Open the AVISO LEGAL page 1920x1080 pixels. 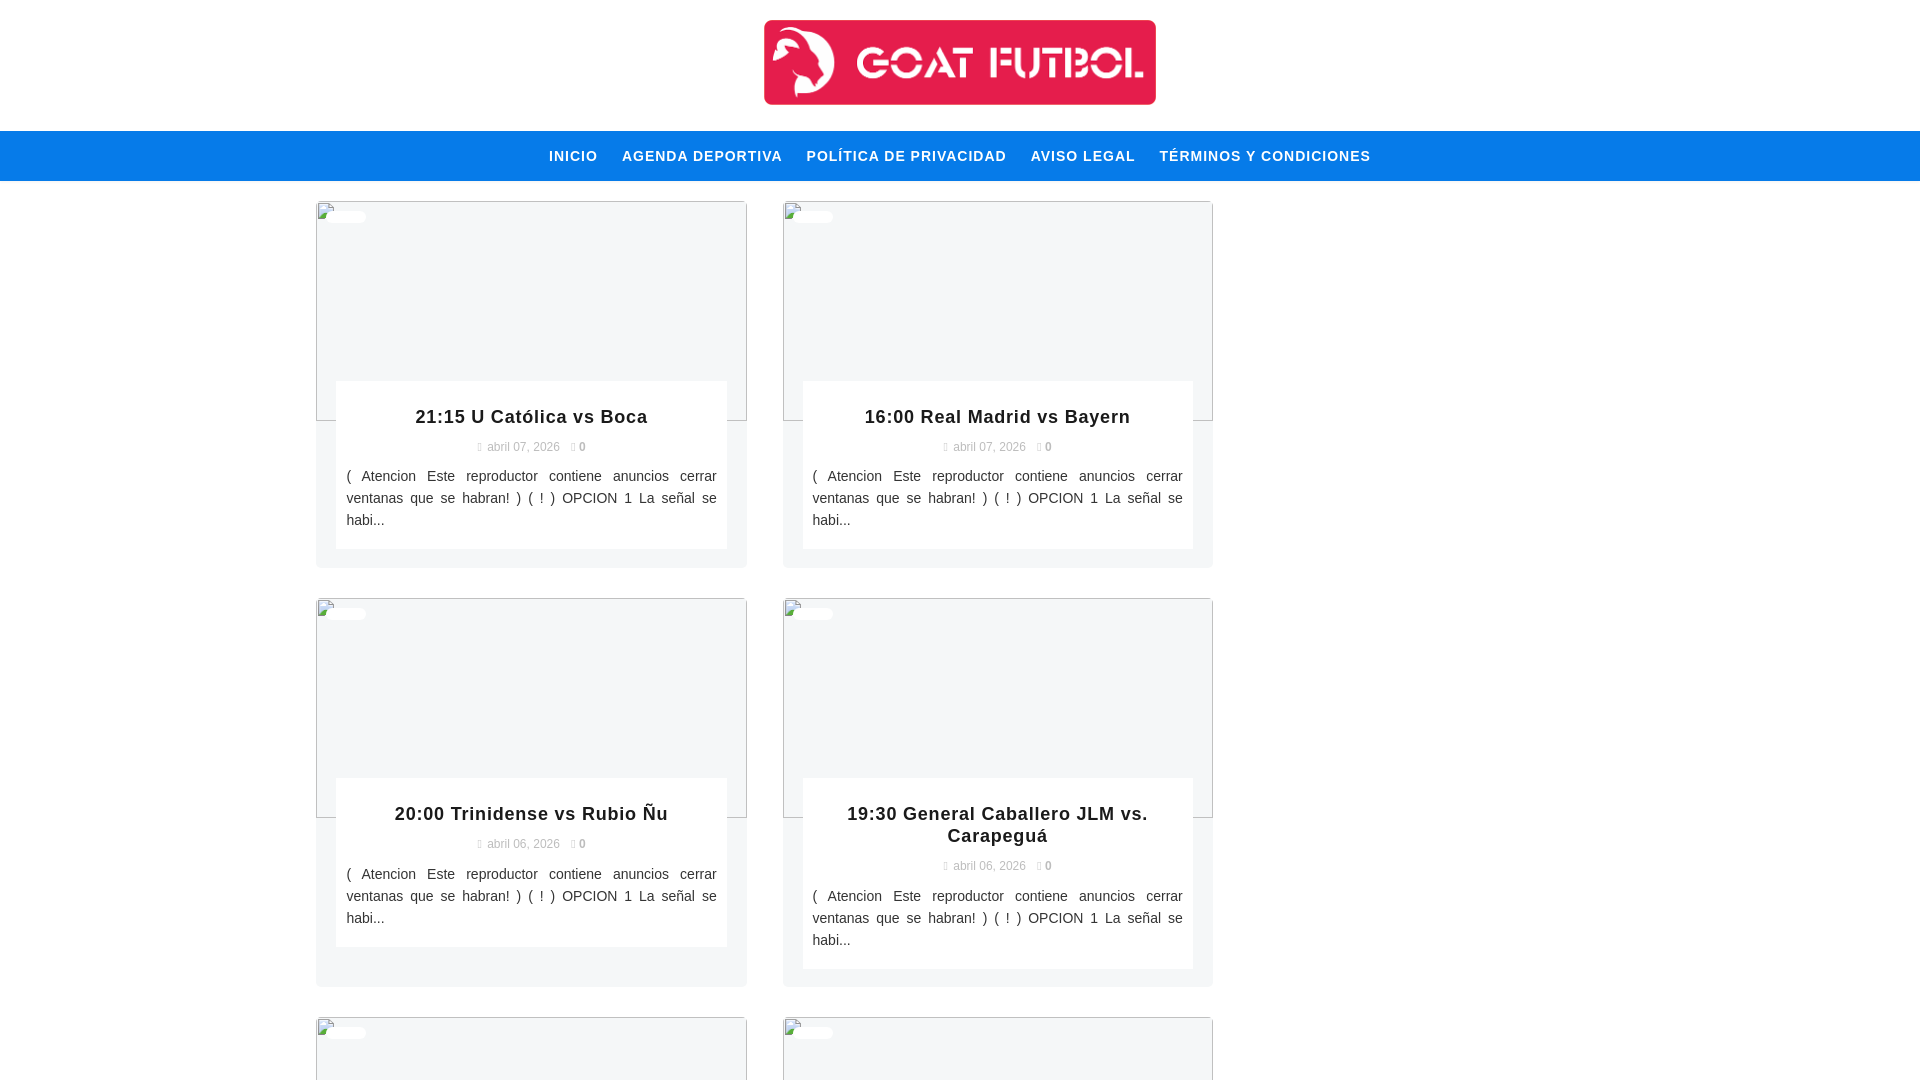tap(1083, 156)
